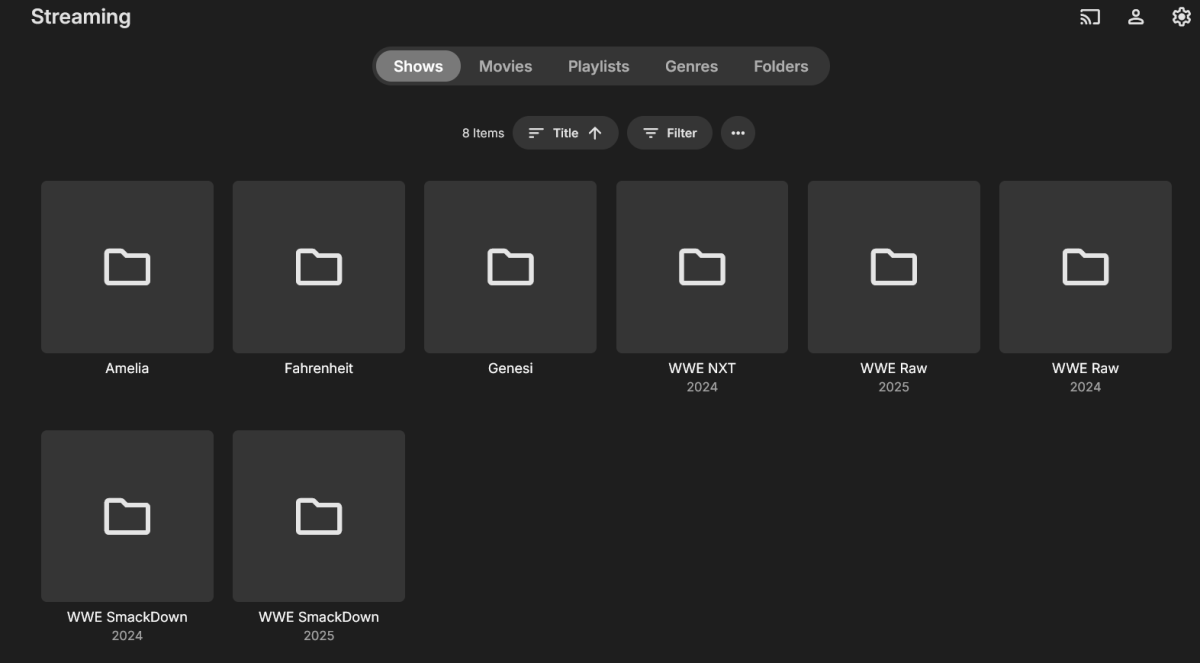The height and width of the screenshot is (663, 1200).
Task: Click the WWE NXT folder icon
Action: click(x=701, y=267)
